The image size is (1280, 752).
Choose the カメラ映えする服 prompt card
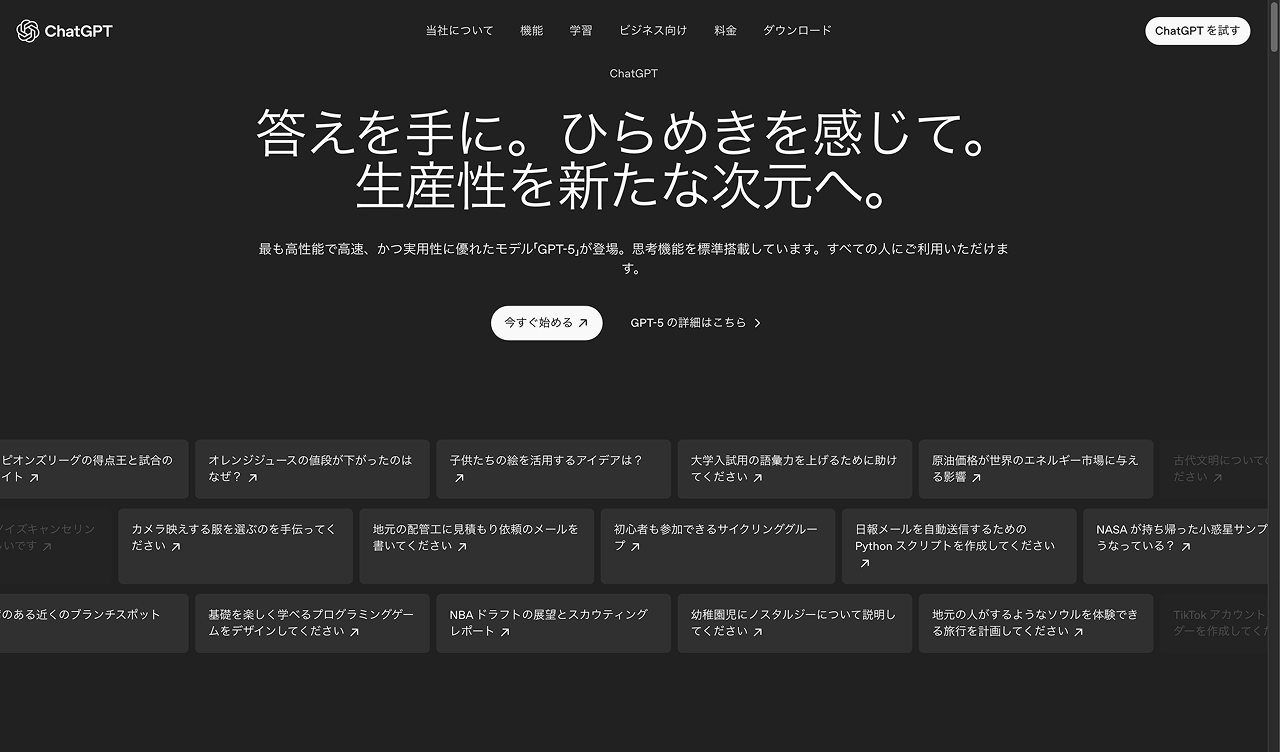click(235, 546)
